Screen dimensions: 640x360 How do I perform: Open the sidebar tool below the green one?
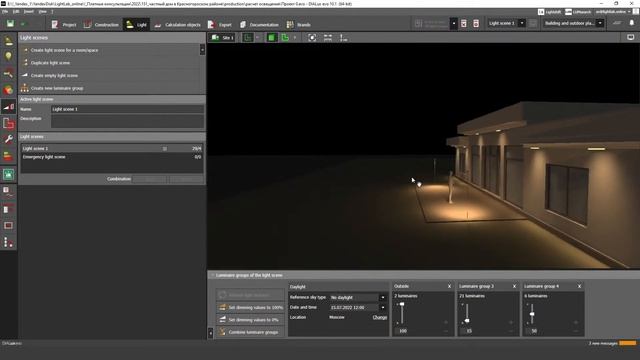(x=9, y=192)
